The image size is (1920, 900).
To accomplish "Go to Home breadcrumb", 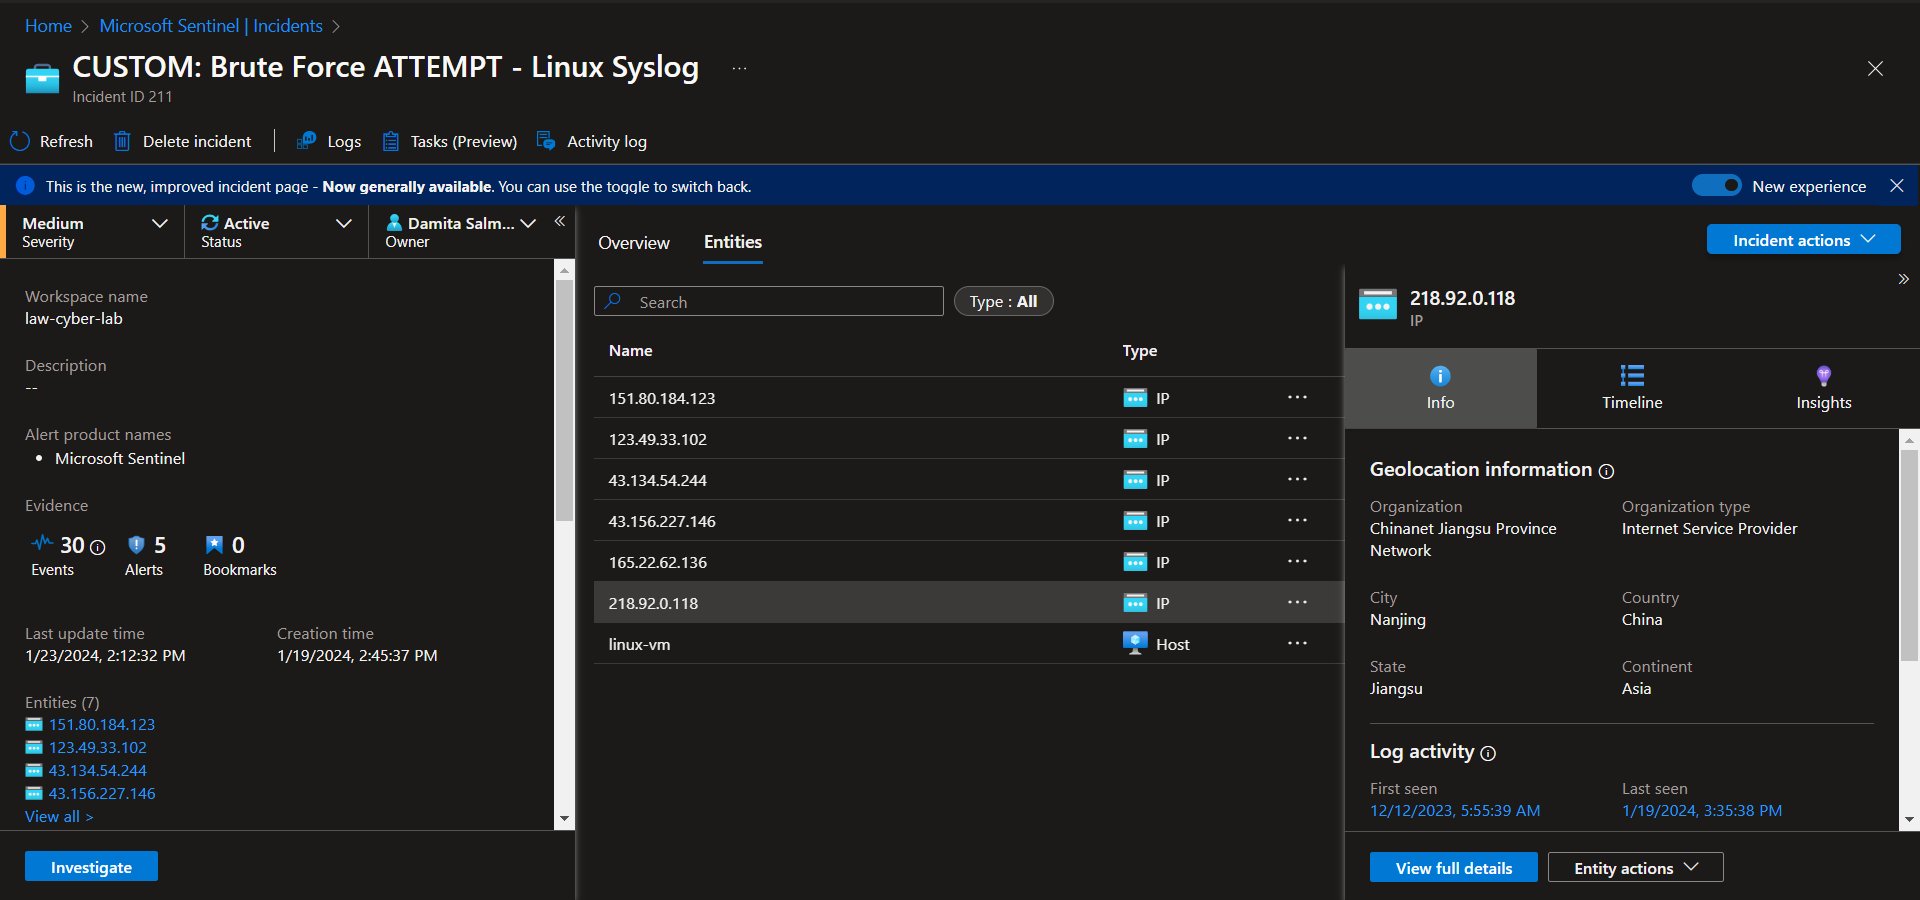I will point(48,26).
